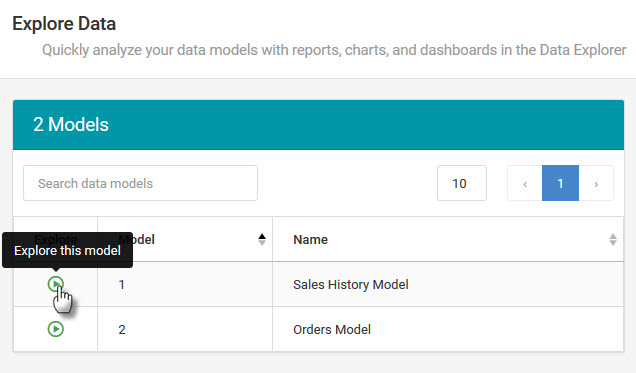
Task: Open the page size selector showing 10
Action: (462, 183)
